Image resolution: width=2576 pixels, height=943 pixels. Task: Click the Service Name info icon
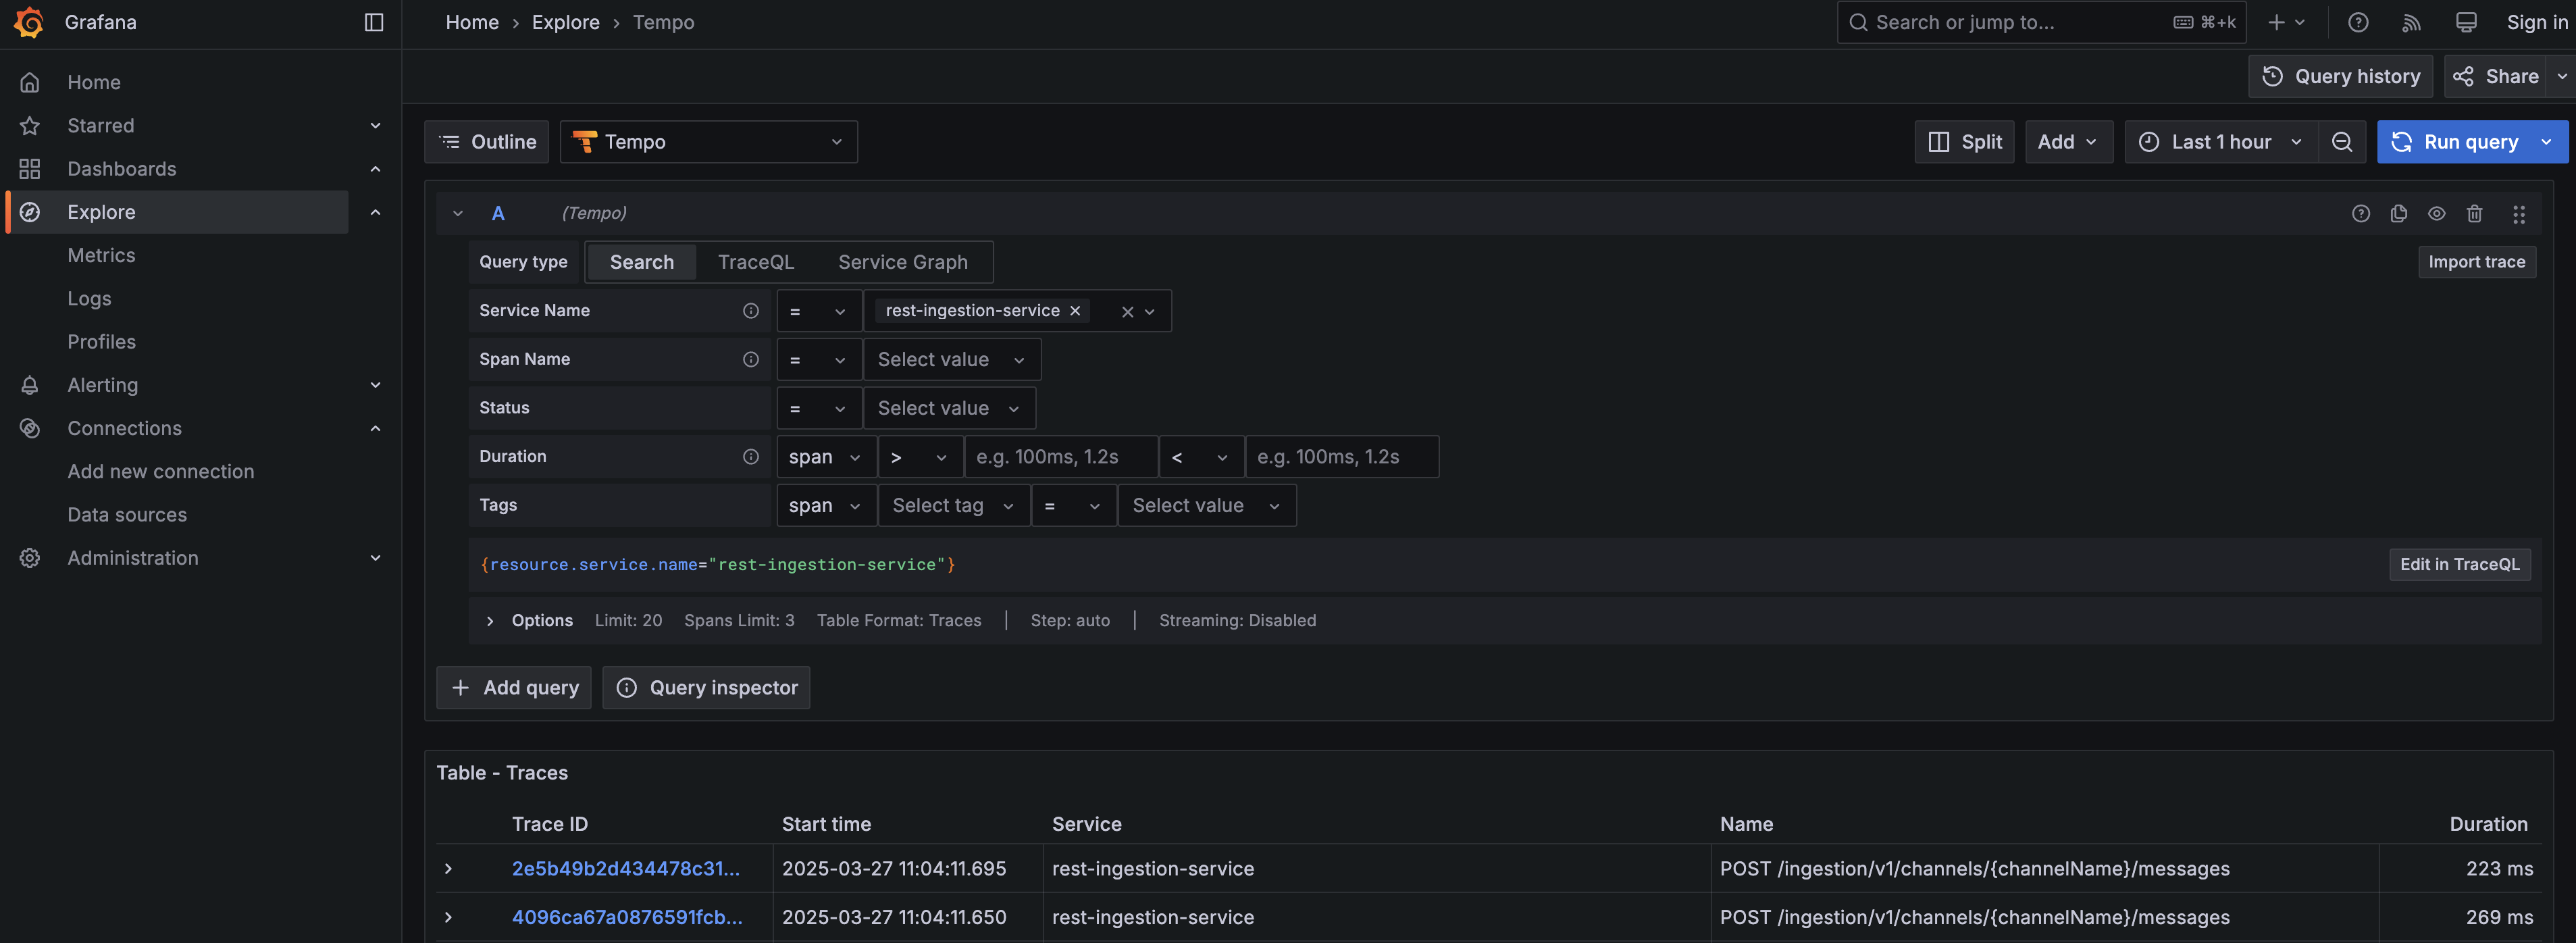coord(751,311)
